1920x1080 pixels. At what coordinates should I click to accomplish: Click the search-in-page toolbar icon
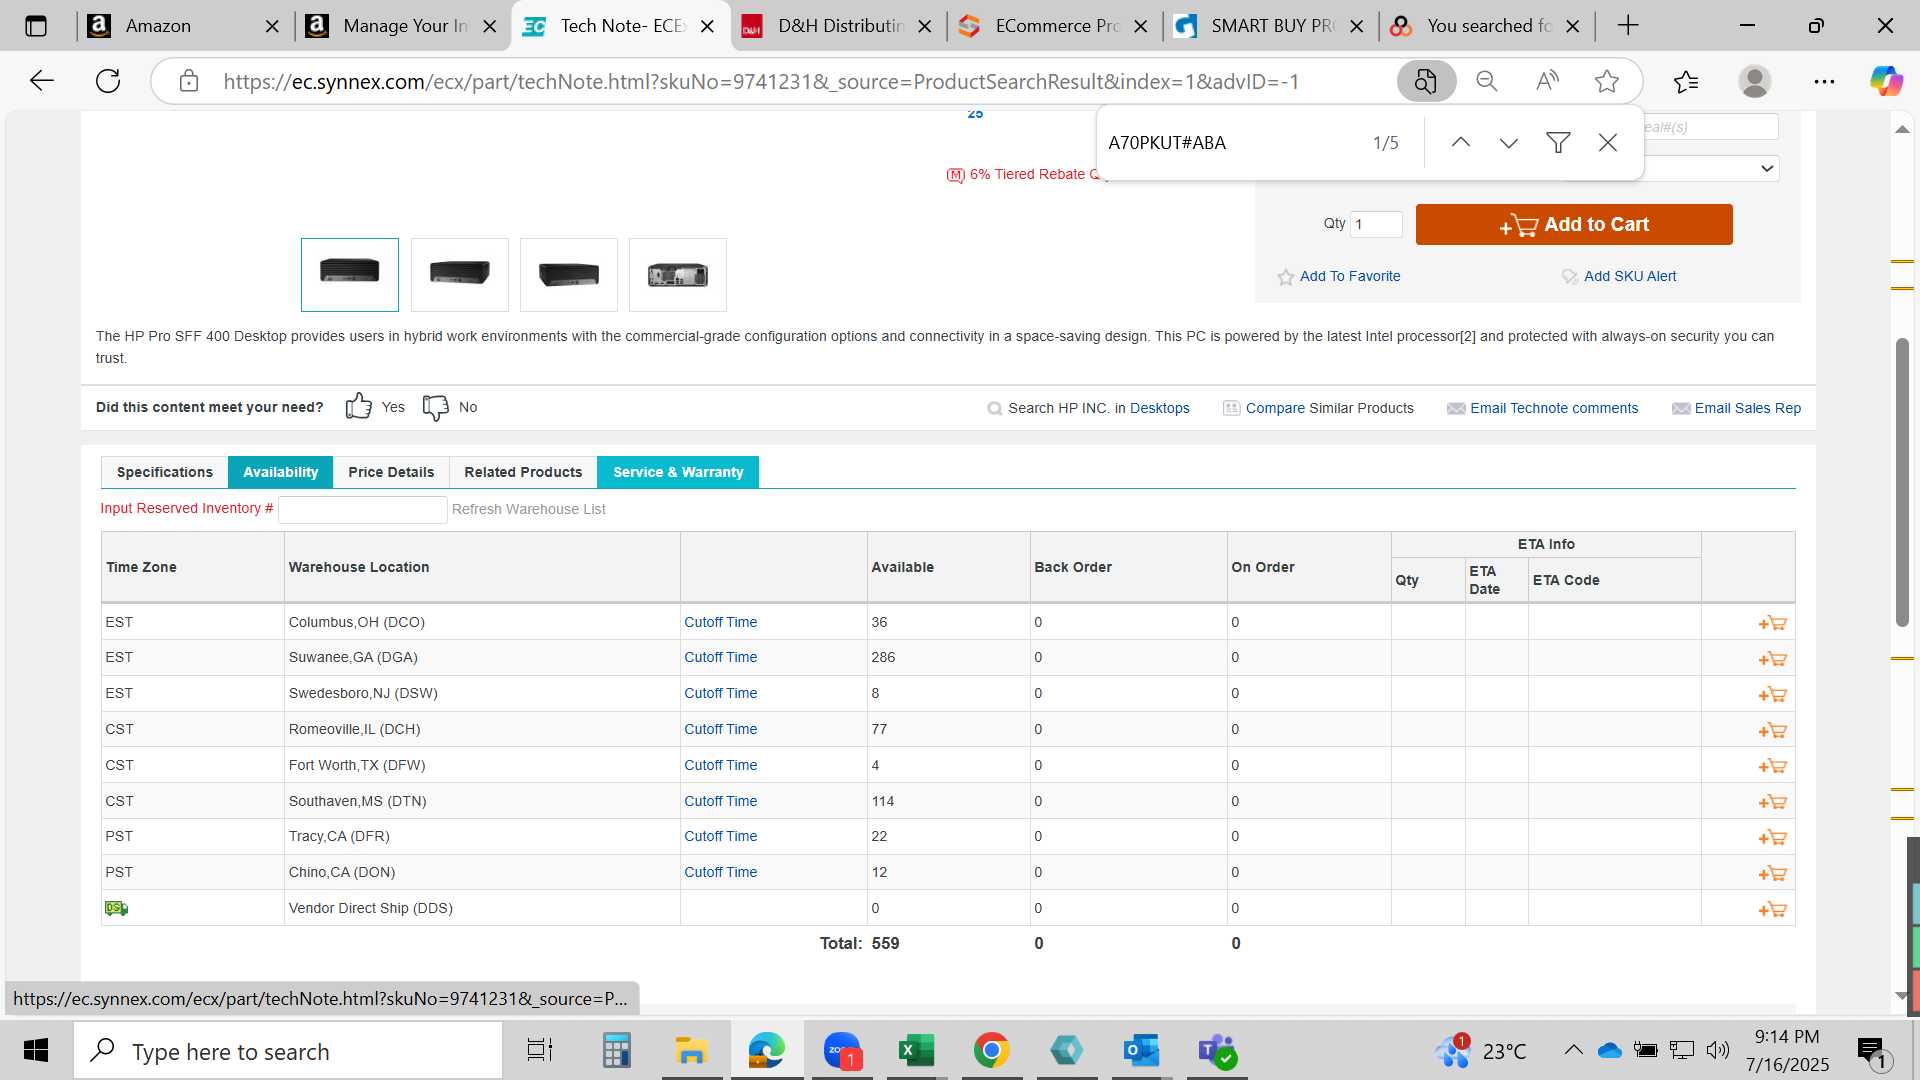point(1426,81)
